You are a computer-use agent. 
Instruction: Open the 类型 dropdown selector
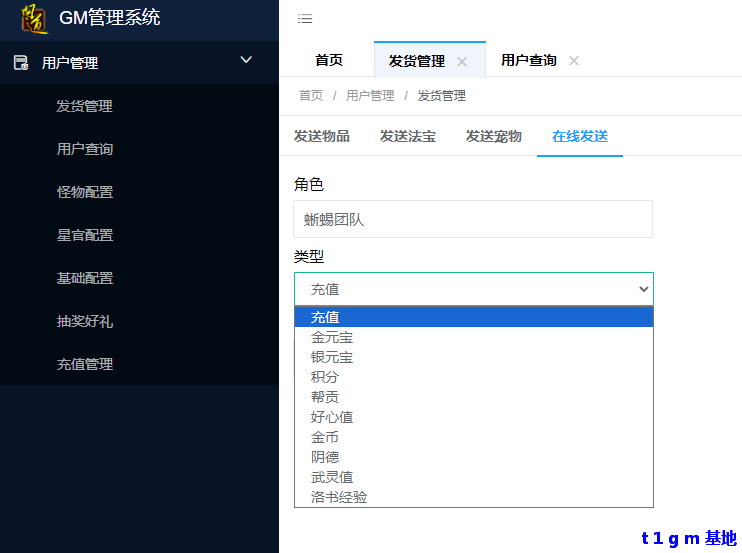[473, 289]
